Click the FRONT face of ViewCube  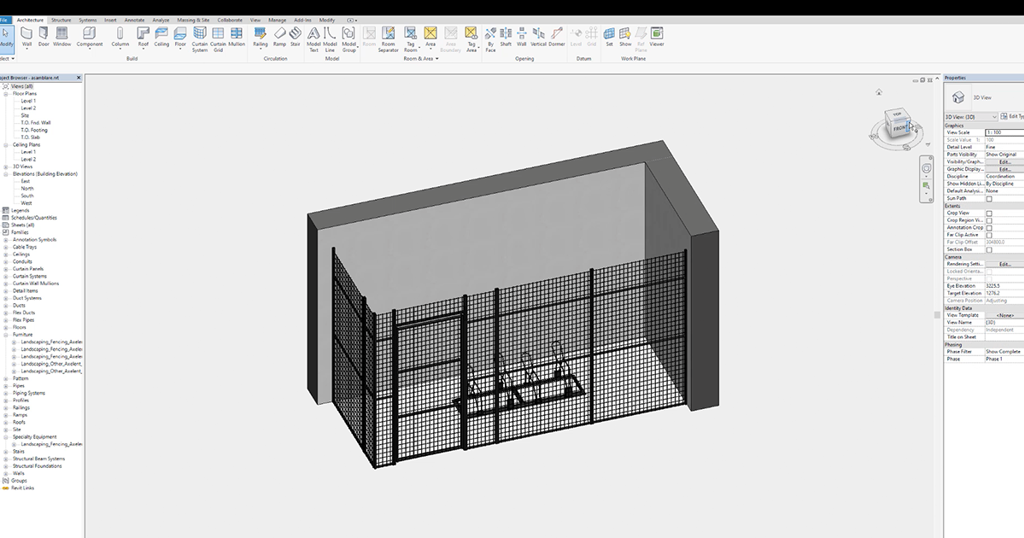[899, 129]
